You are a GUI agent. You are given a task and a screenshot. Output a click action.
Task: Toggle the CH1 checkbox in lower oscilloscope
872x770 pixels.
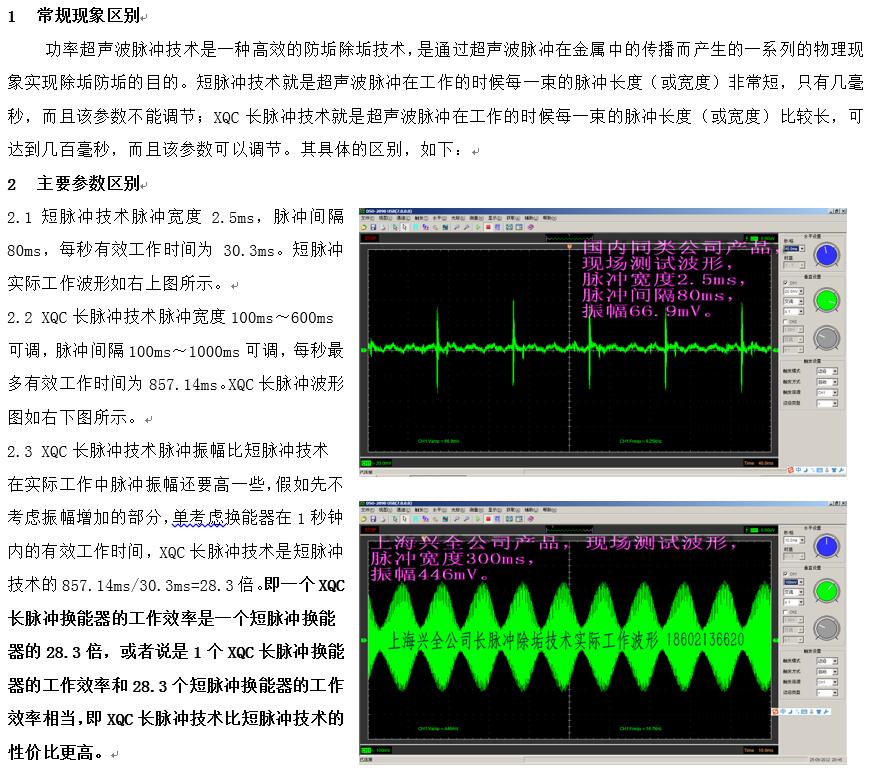786,573
